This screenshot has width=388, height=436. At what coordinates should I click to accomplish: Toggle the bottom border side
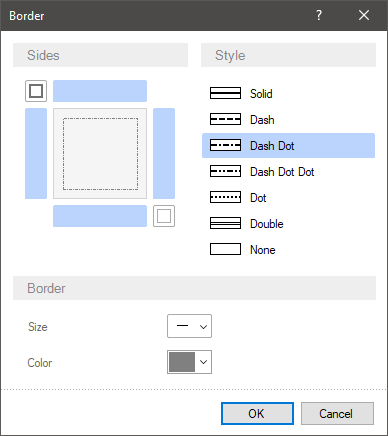(100, 216)
